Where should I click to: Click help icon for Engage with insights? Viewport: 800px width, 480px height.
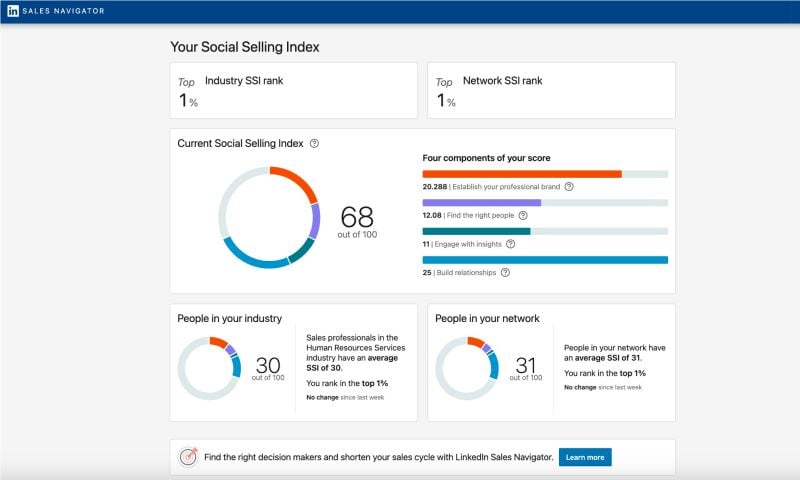[x=510, y=244]
